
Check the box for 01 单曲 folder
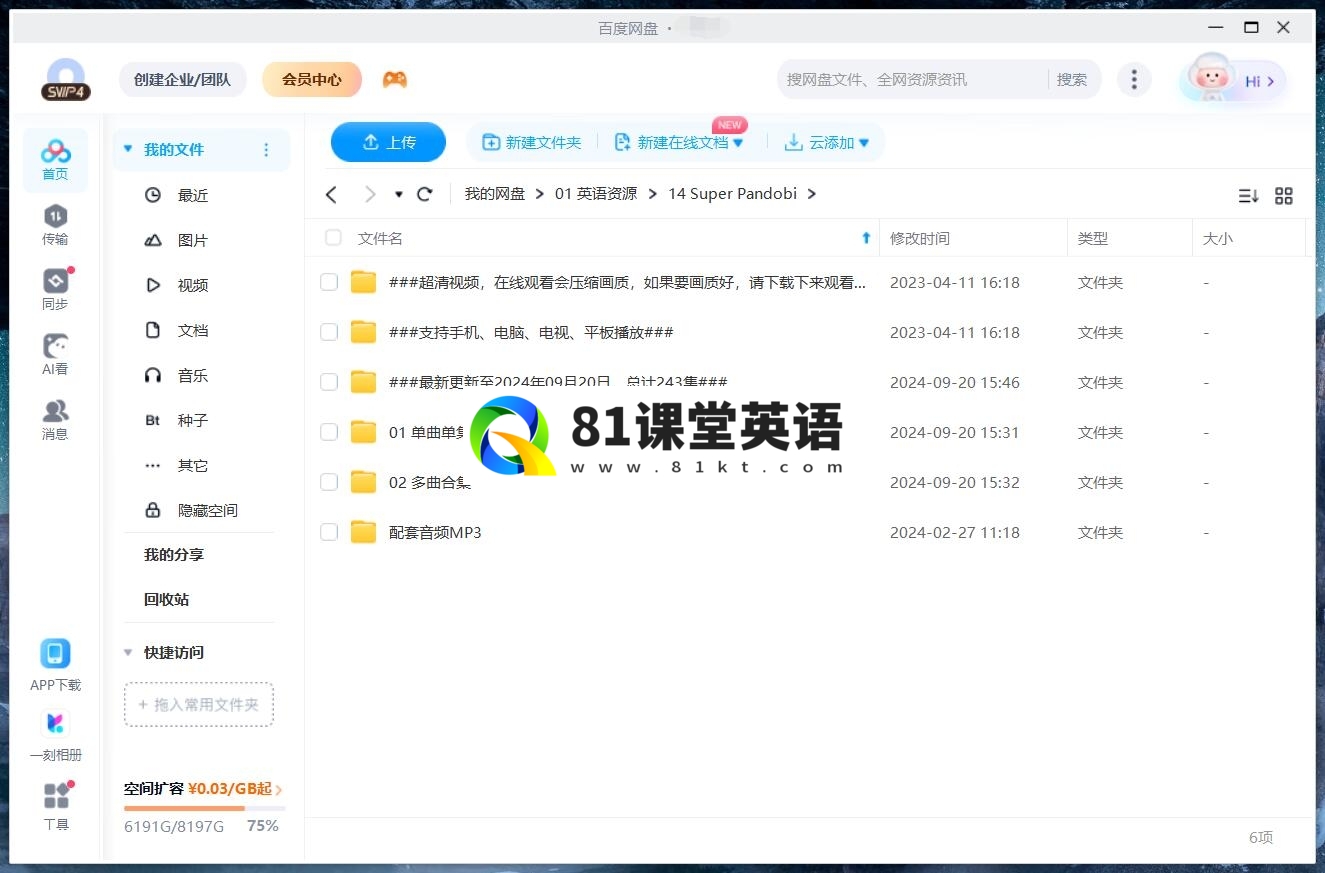click(x=329, y=432)
